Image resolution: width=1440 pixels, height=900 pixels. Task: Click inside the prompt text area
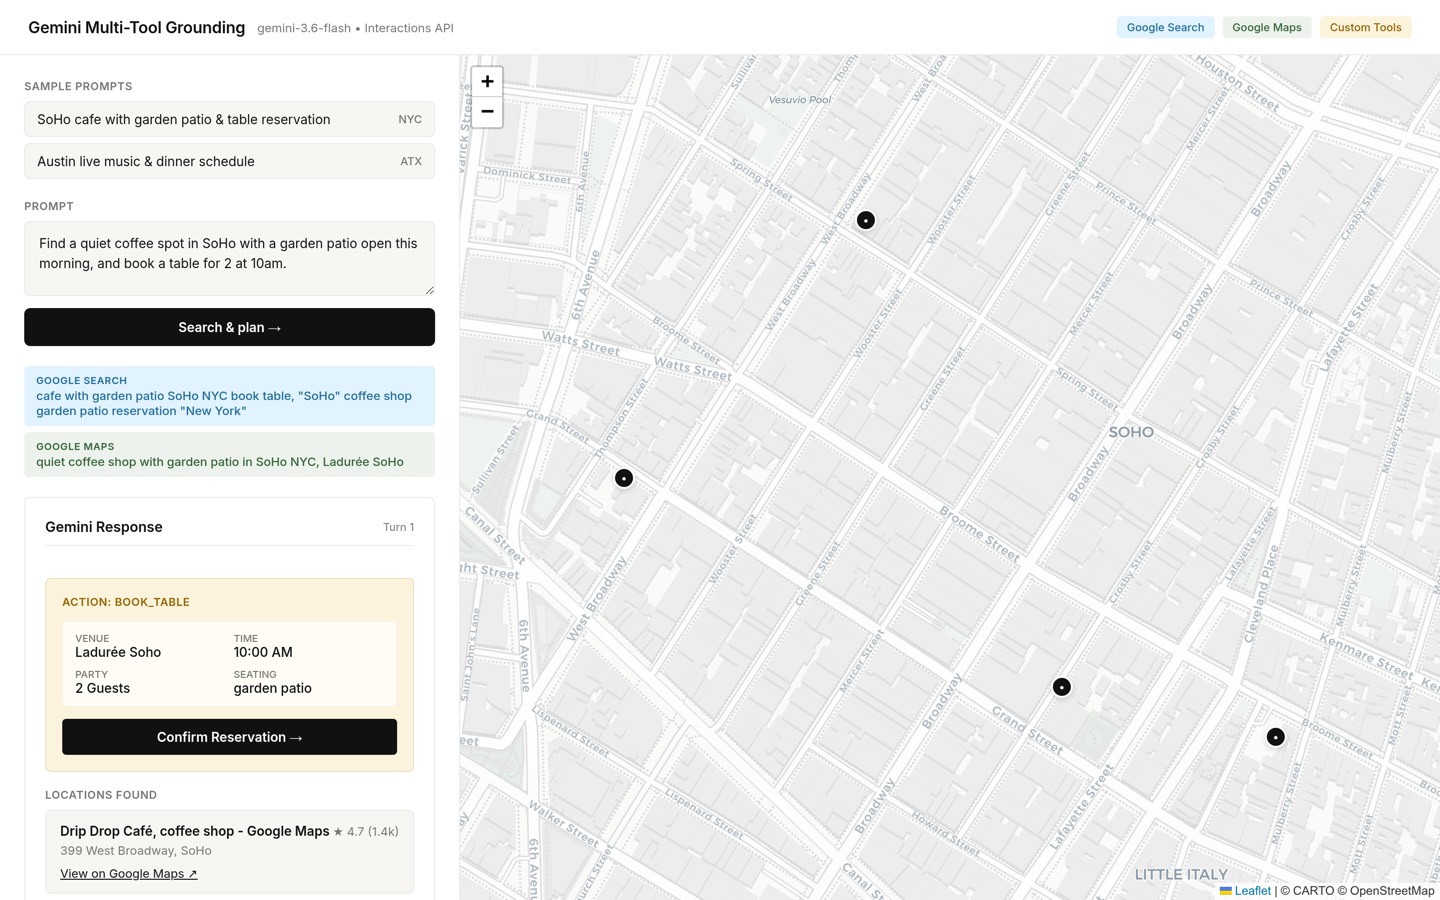coord(229,258)
